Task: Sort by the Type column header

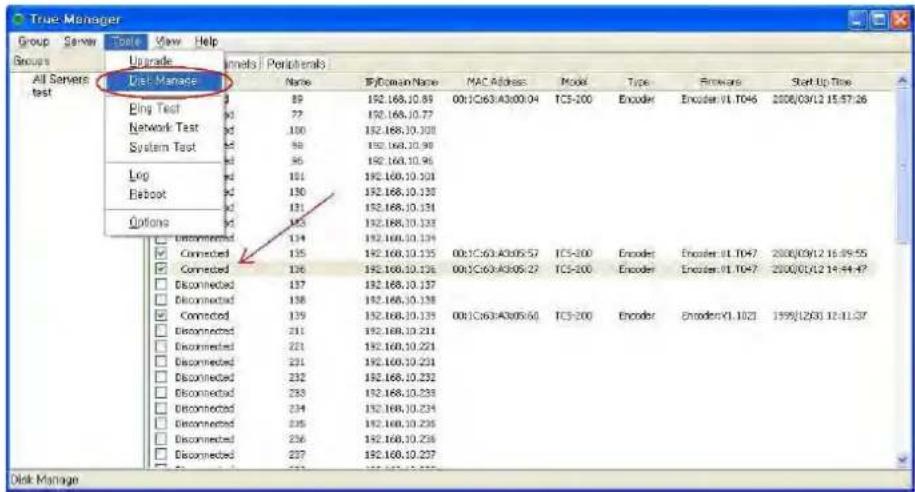Action: [638, 82]
